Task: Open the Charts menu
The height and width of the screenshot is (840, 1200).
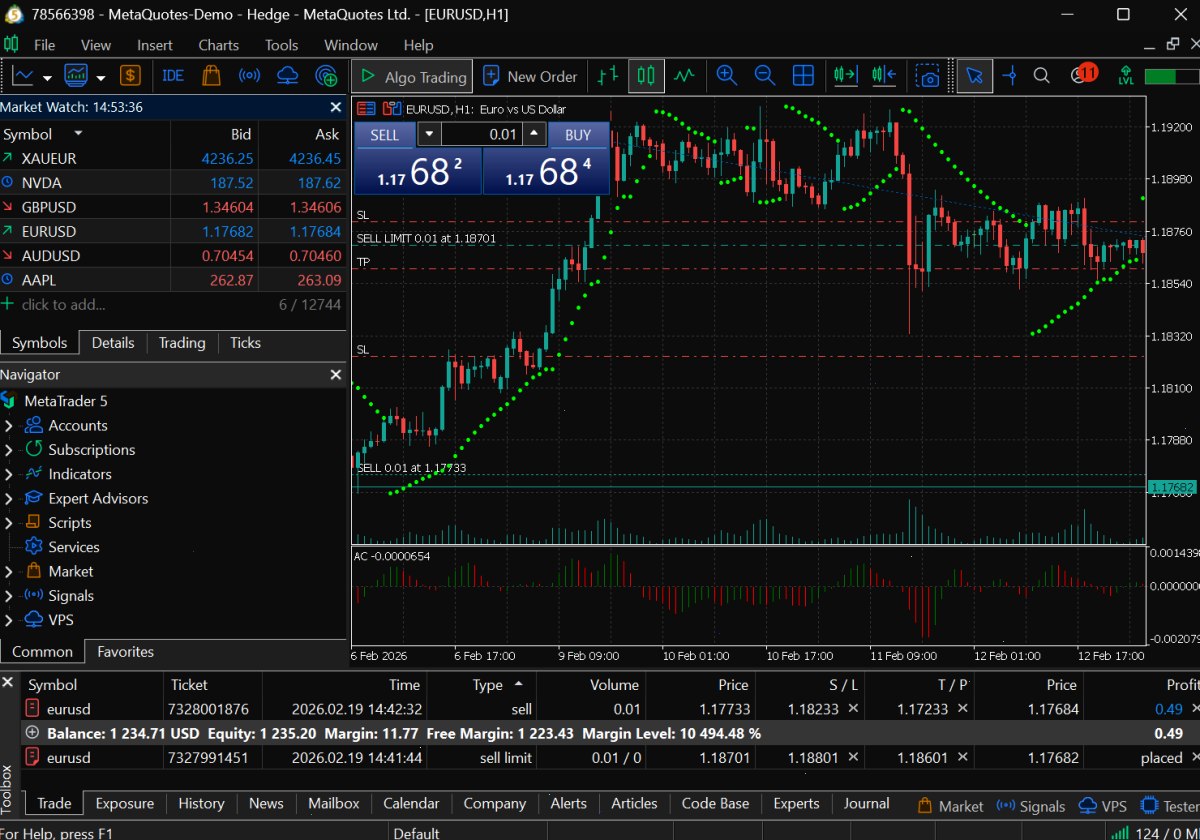Action: (218, 45)
